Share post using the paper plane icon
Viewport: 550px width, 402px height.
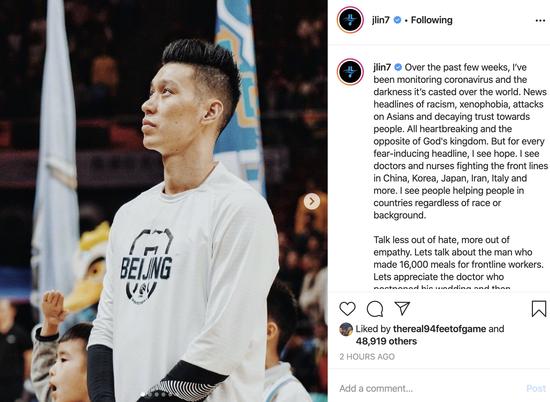click(x=402, y=308)
